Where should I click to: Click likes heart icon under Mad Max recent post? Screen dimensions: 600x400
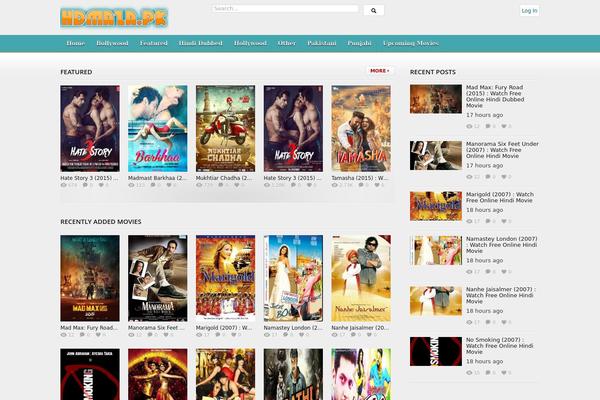tap(504, 126)
